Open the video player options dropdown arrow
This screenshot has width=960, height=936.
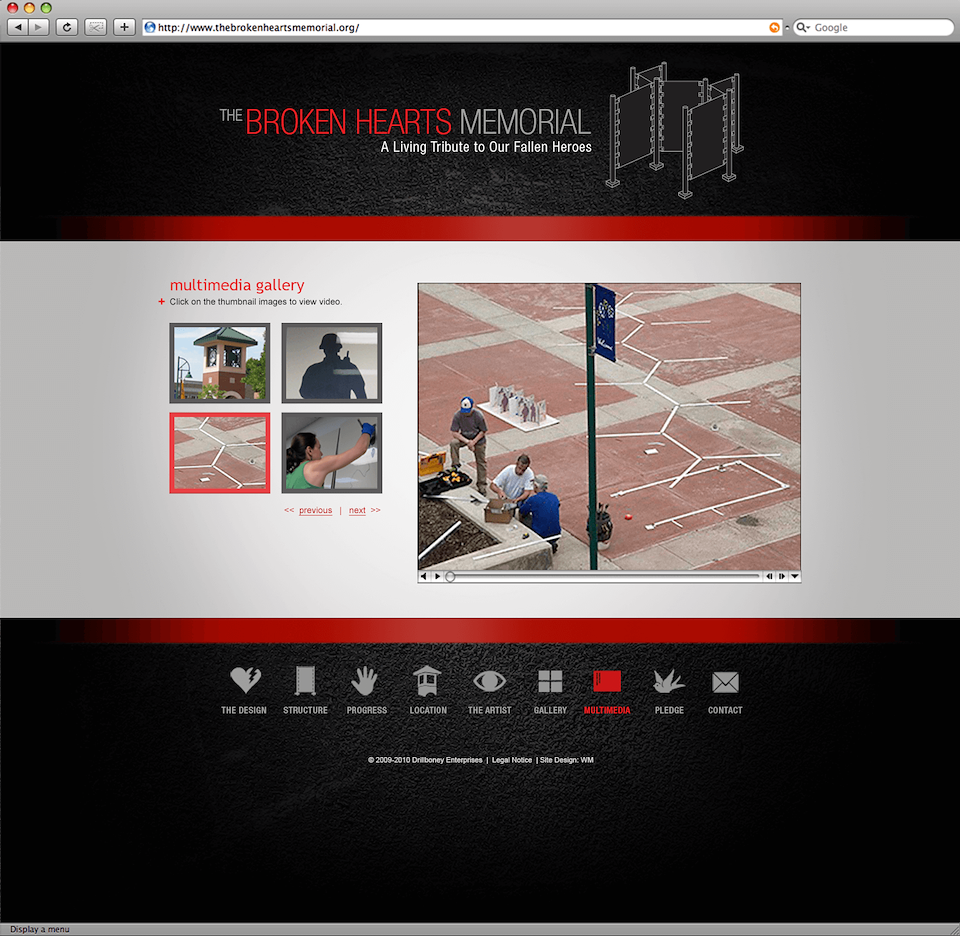point(795,576)
